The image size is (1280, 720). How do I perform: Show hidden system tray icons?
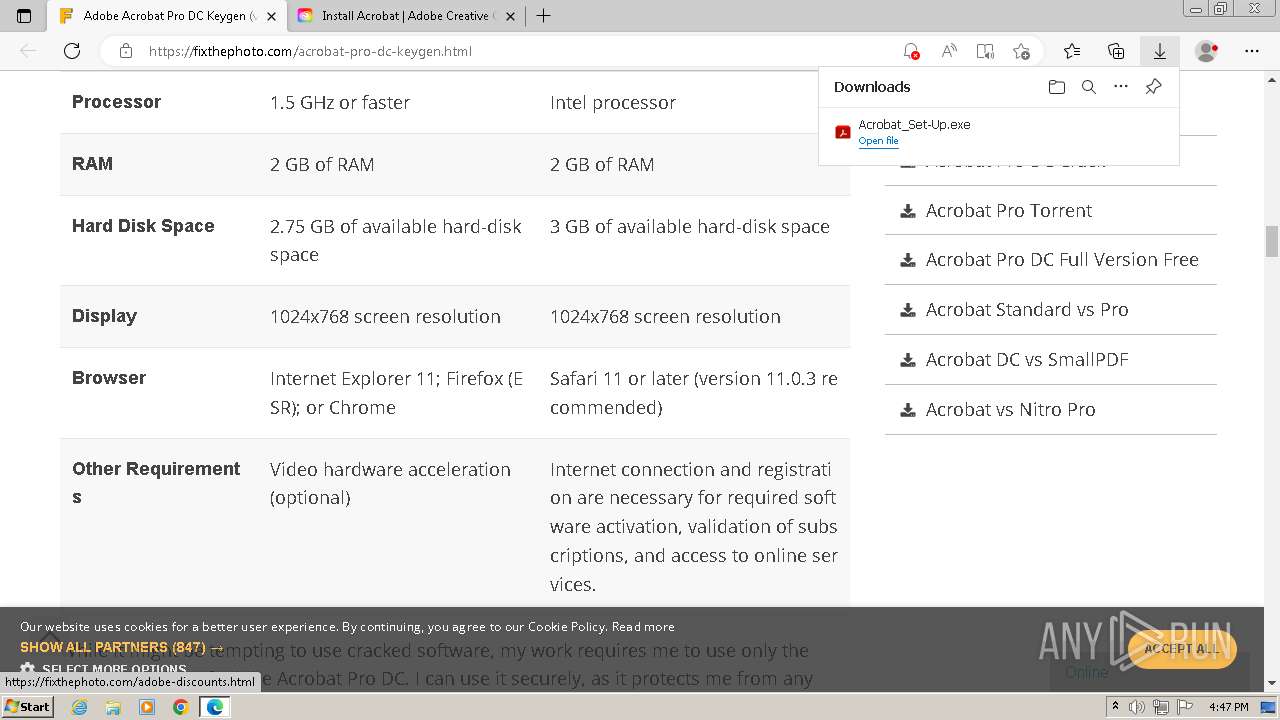point(1116,707)
